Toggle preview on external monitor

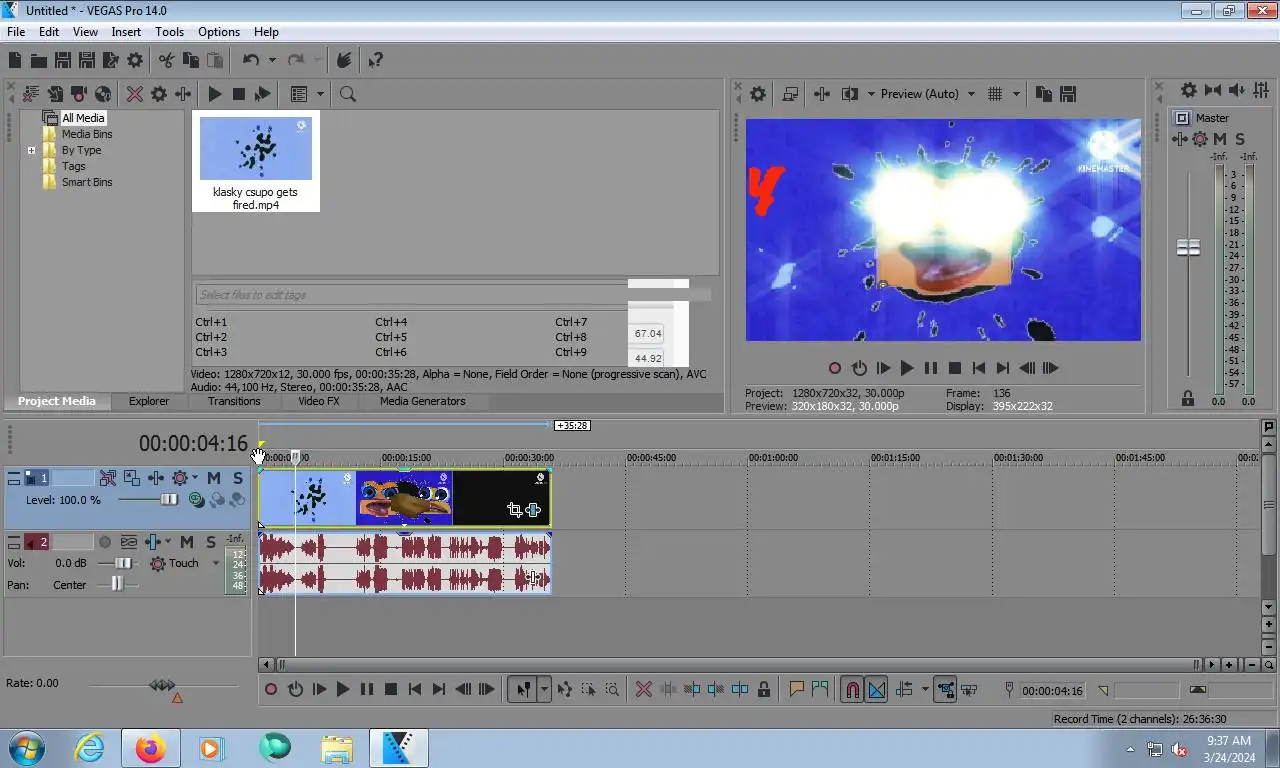click(x=790, y=94)
